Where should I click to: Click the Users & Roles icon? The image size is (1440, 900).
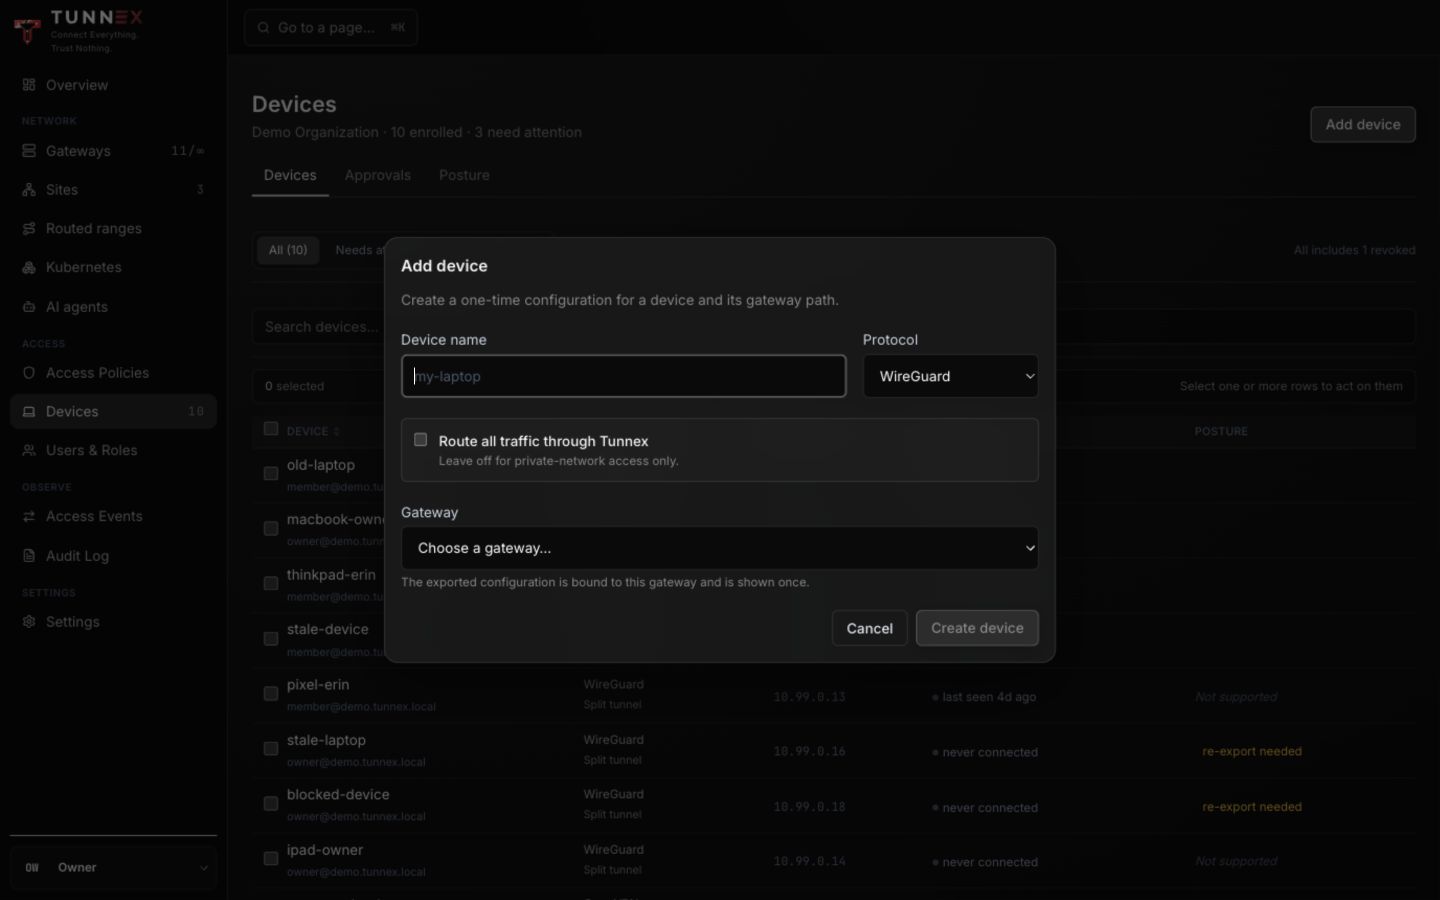point(29,450)
